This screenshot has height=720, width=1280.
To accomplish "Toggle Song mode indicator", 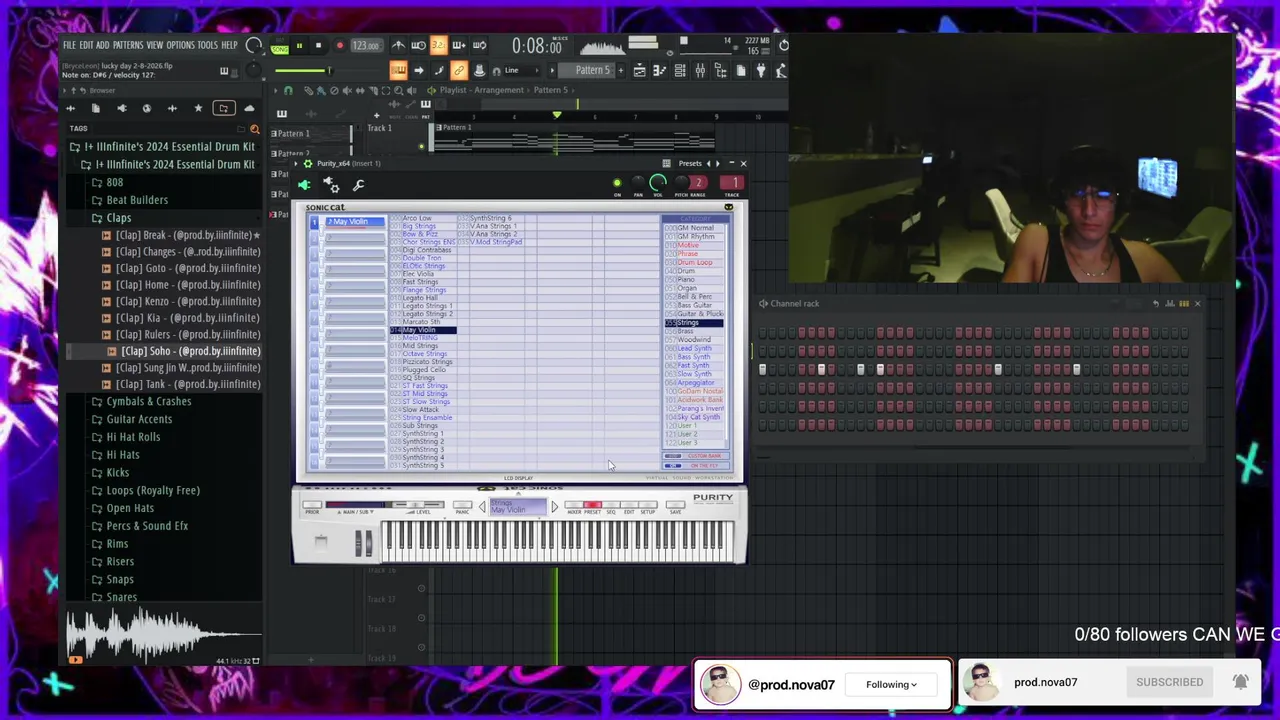I will click(280, 48).
